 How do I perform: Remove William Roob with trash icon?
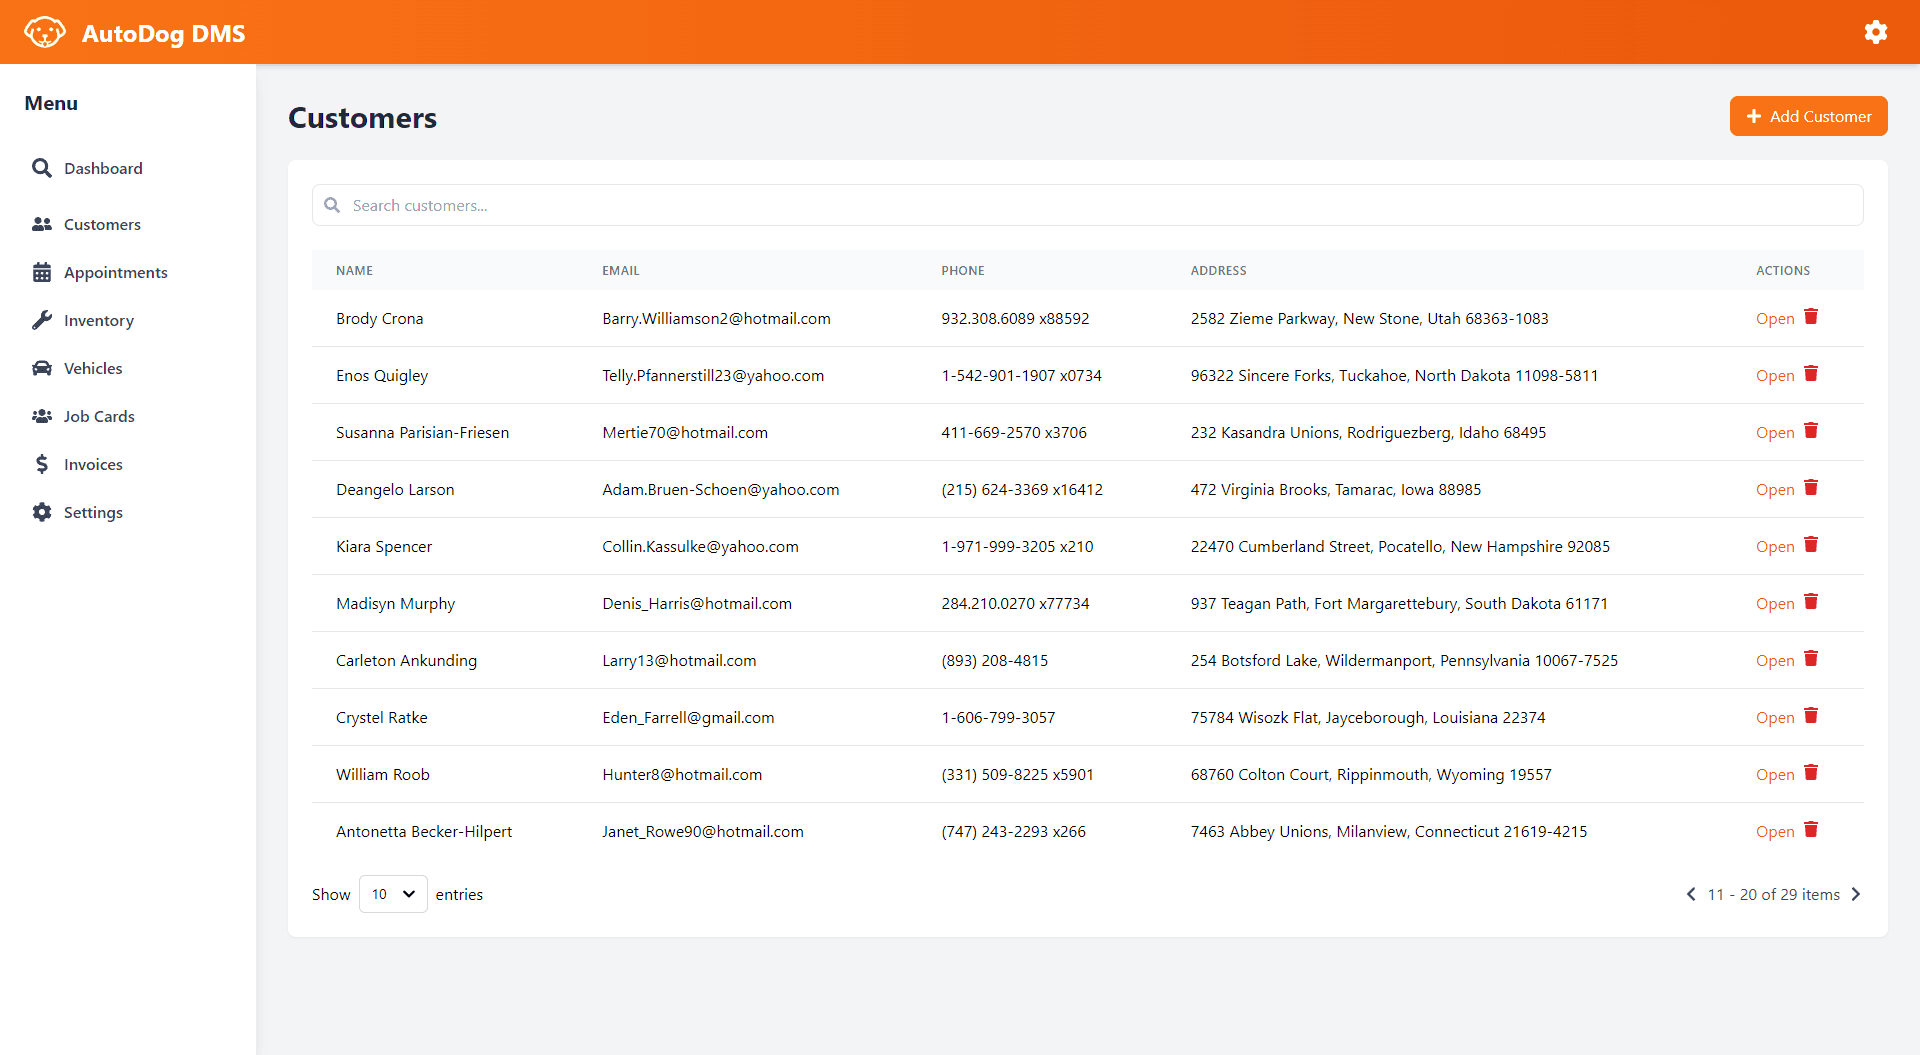1811,773
